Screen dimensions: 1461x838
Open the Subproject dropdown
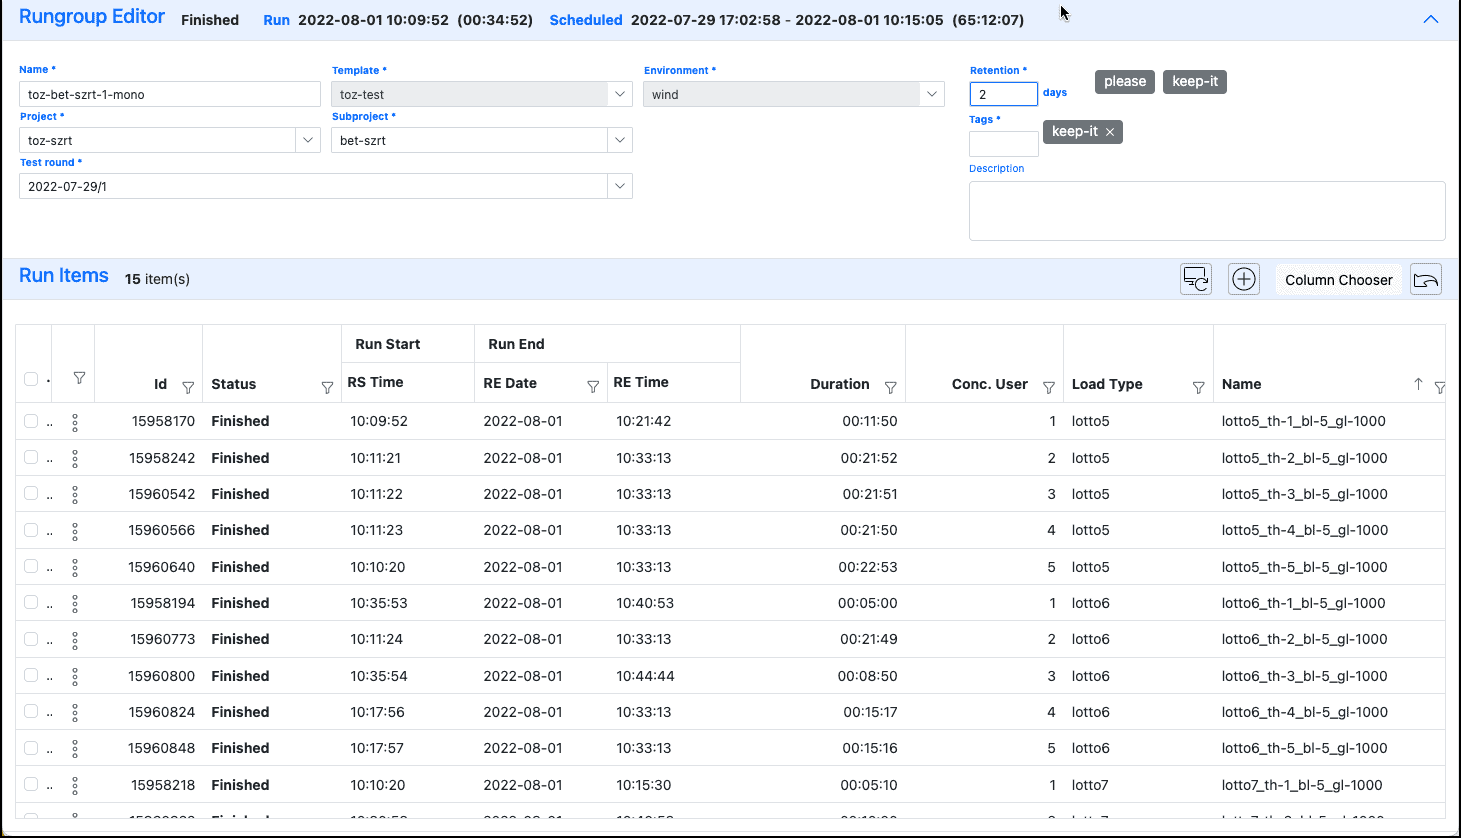pyautogui.click(x=620, y=140)
